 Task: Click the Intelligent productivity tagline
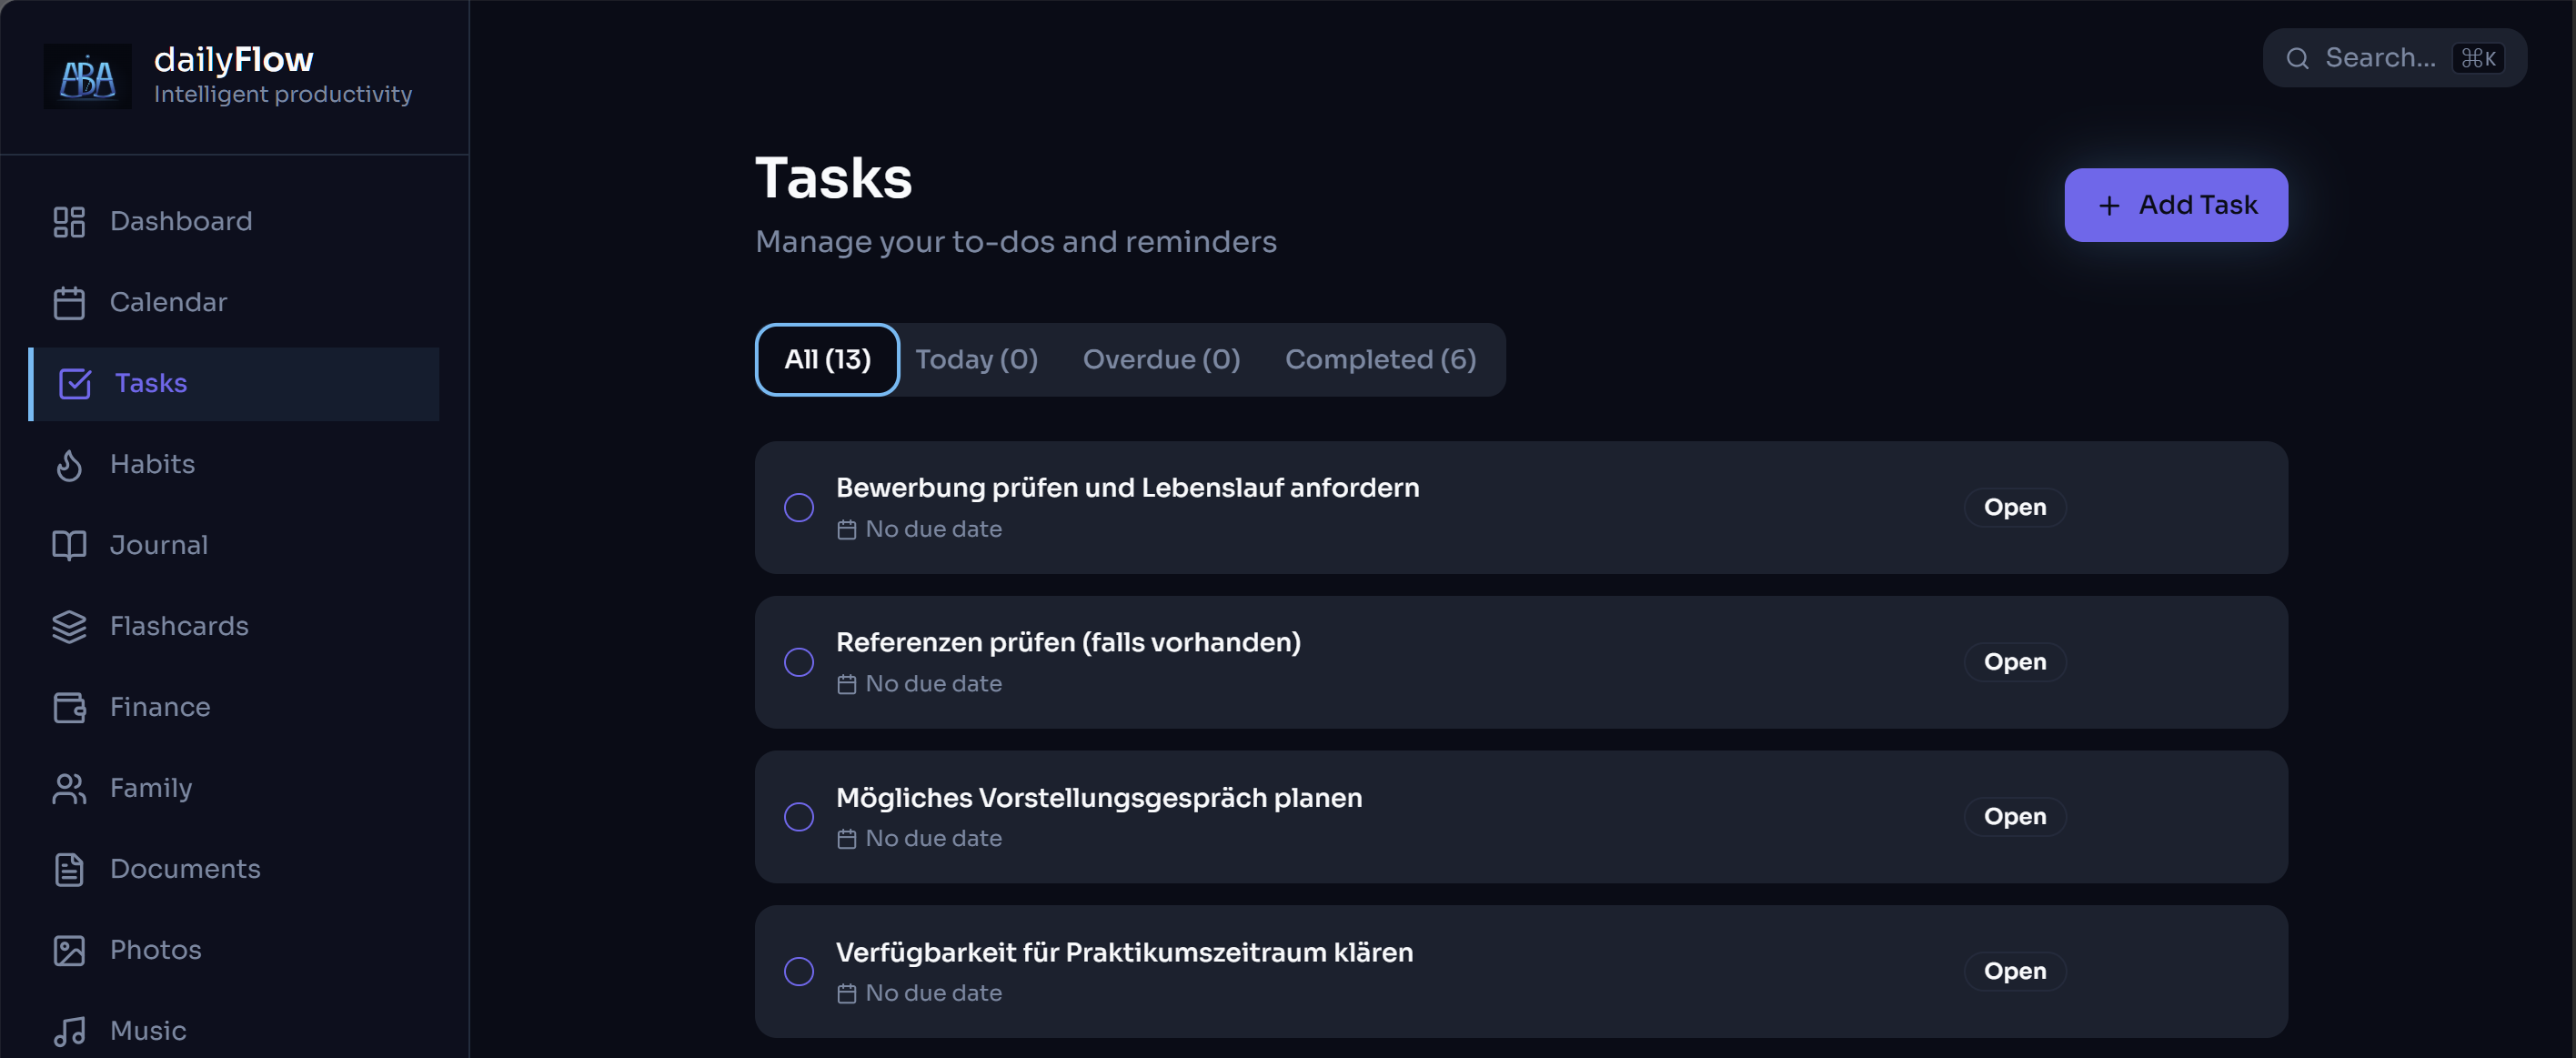coord(283,95)
